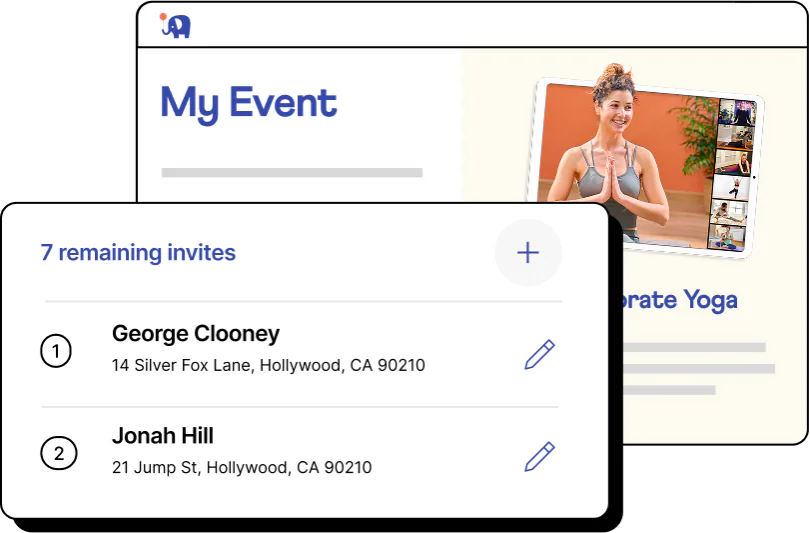Edit Jonah Hill's invite with pencil icon
This screenshot has width=810, height=533.
pyautogui.click(x=539, y=457)
